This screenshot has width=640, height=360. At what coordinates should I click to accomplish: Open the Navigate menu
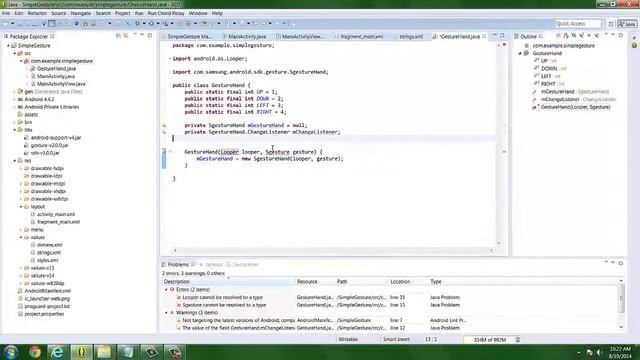pyautogui.click(x=81, y=13)
